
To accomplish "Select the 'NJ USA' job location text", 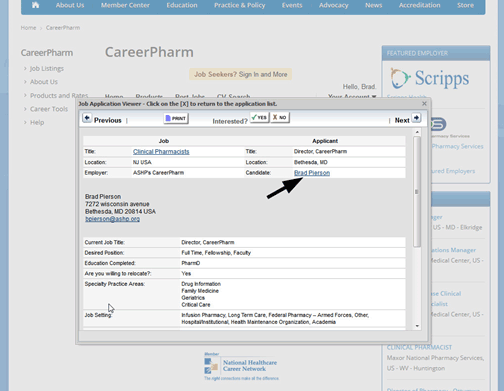I will [x=142, y=162].
